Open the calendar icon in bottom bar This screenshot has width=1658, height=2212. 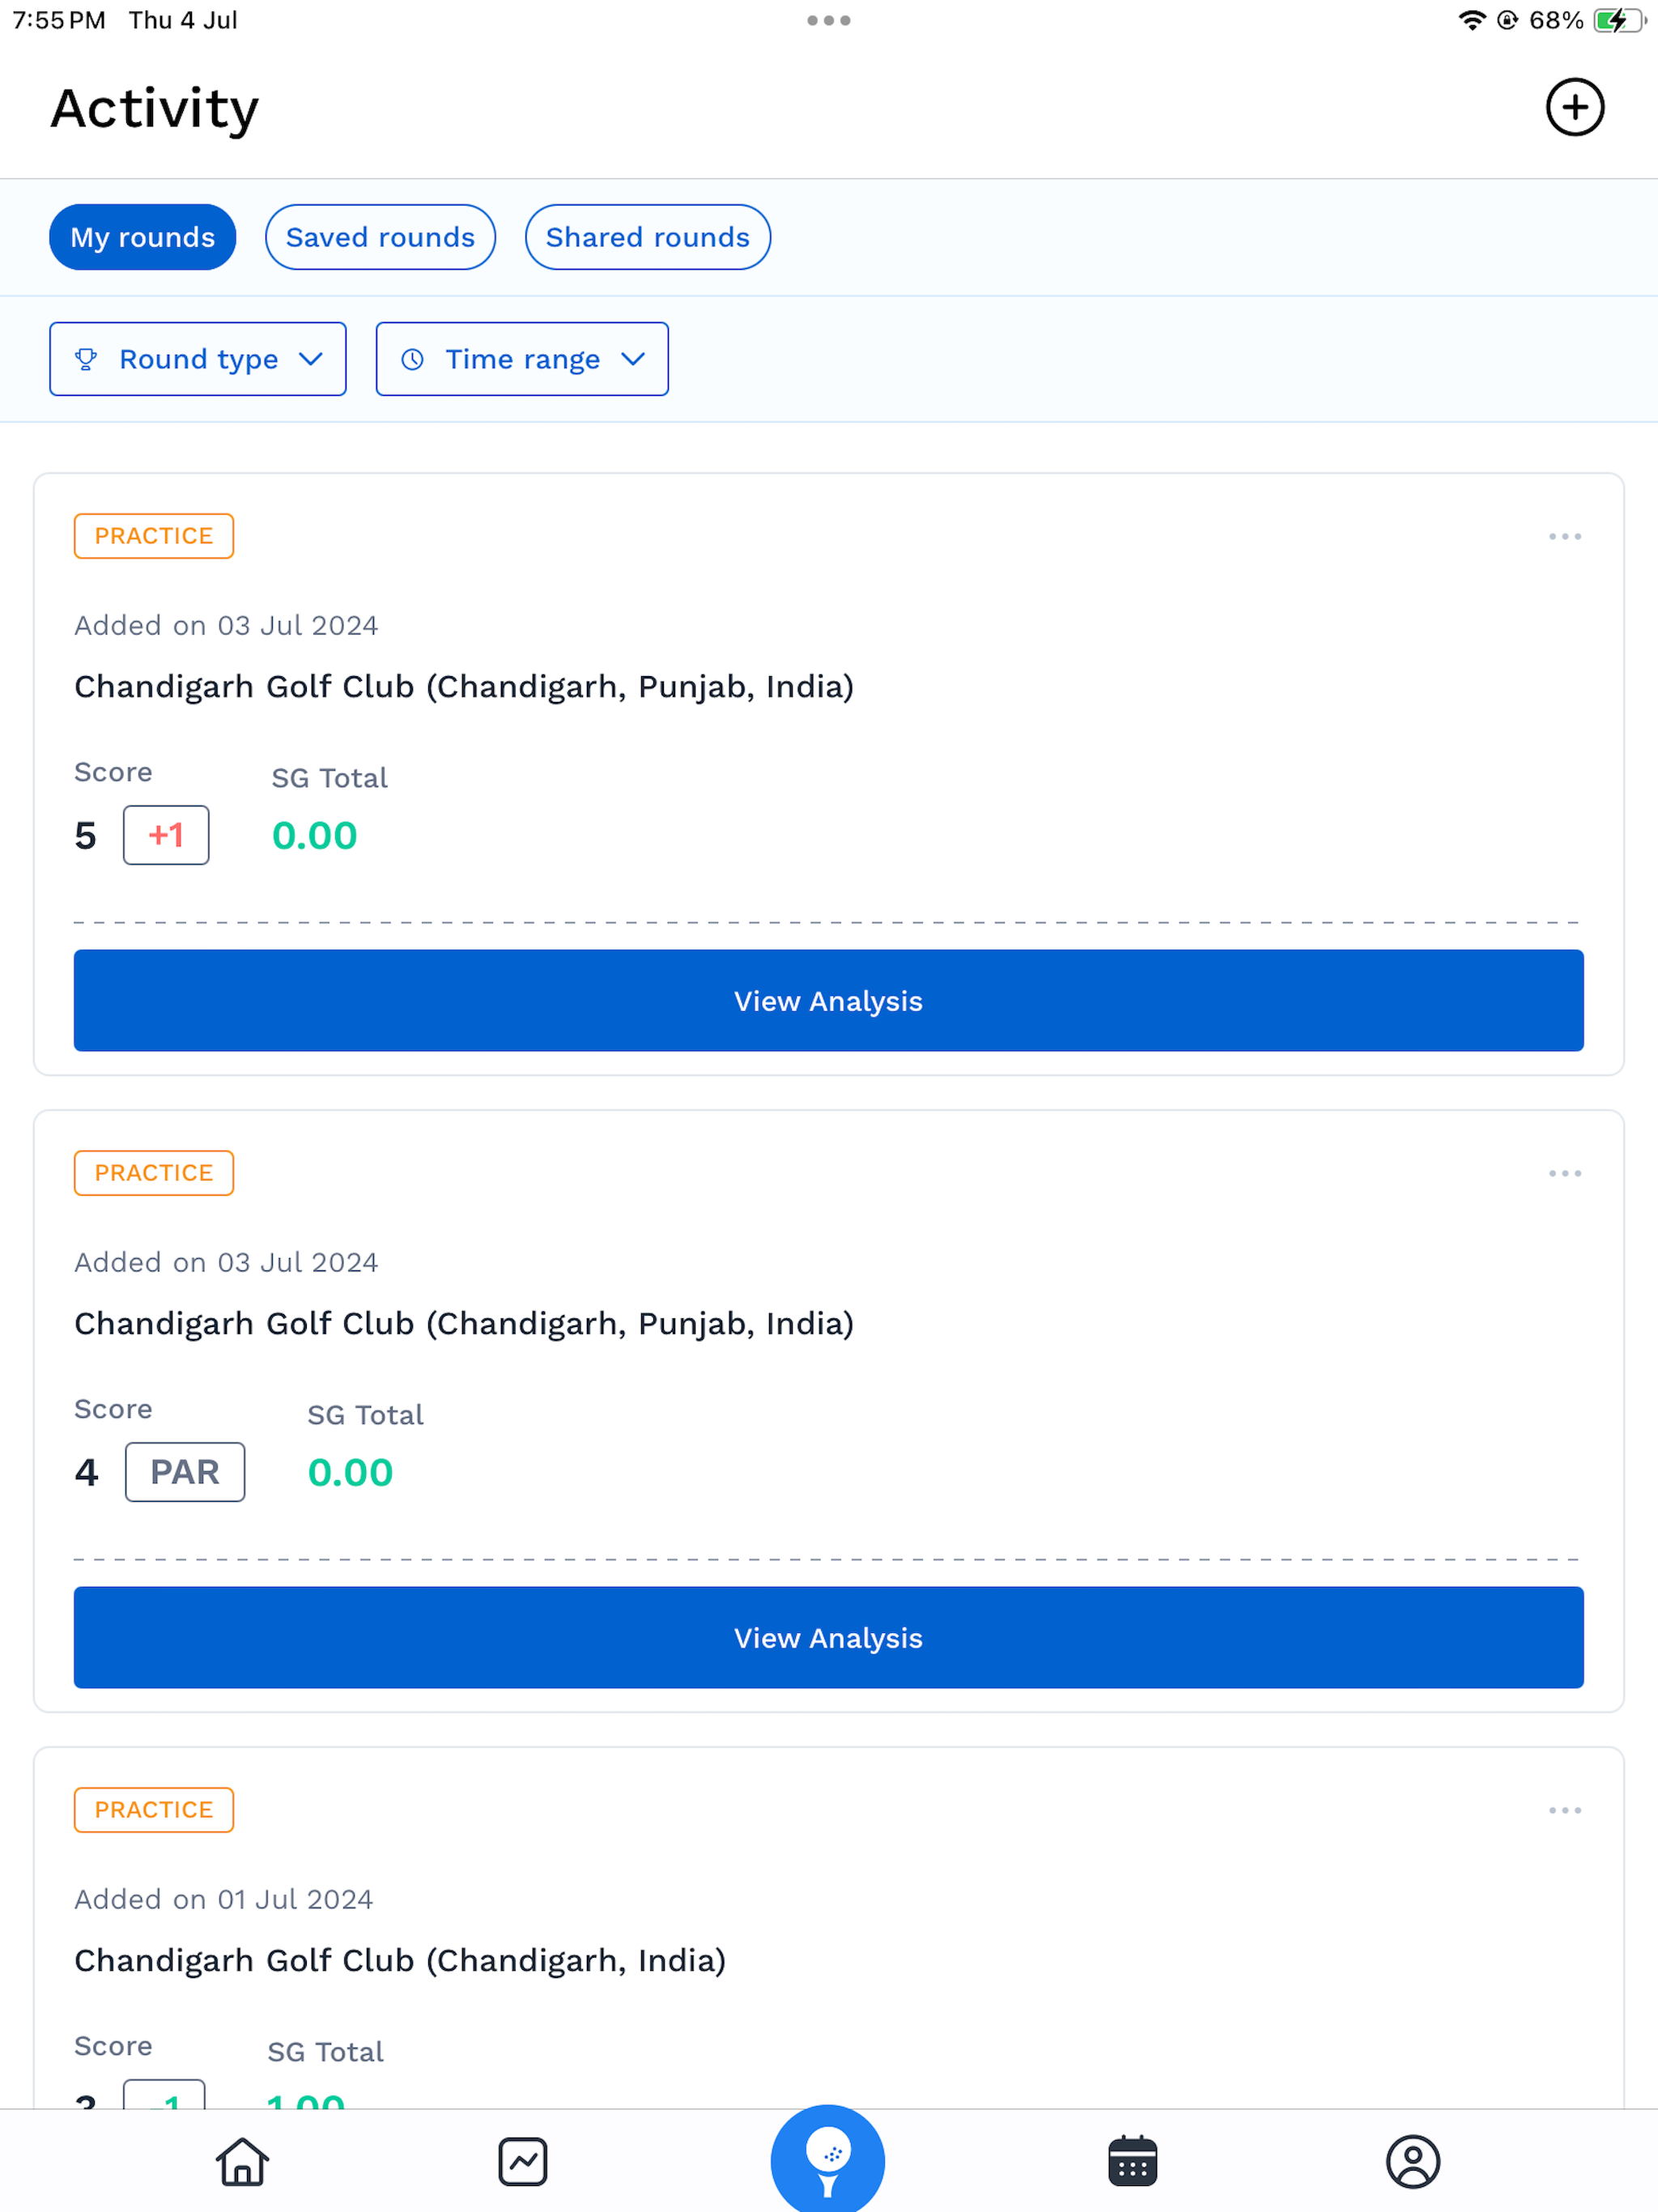1133,2162
